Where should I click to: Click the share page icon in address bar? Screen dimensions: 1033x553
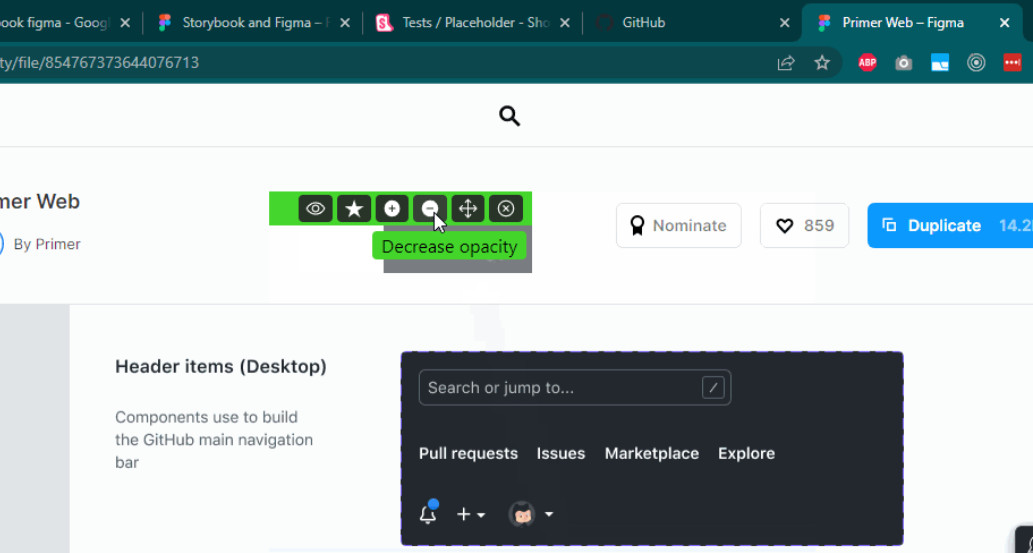785,63
